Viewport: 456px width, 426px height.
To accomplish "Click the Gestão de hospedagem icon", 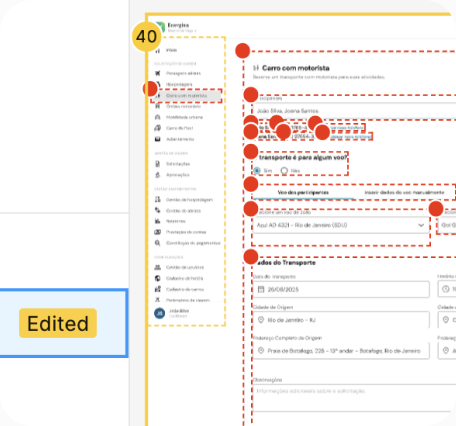I will 158,199.
